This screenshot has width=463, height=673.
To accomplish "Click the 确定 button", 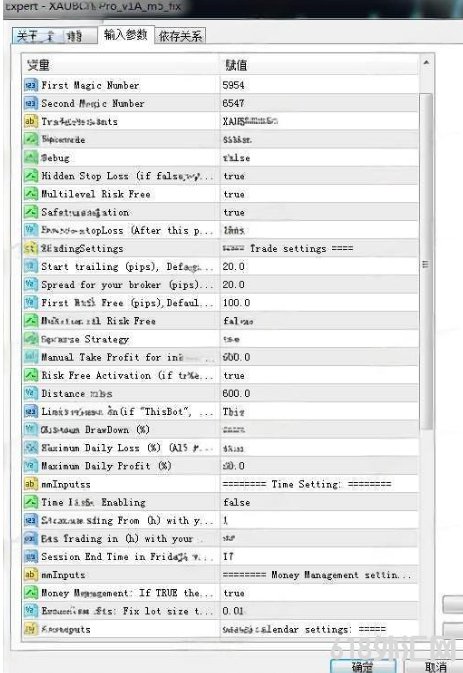I will tap(363, 666).
